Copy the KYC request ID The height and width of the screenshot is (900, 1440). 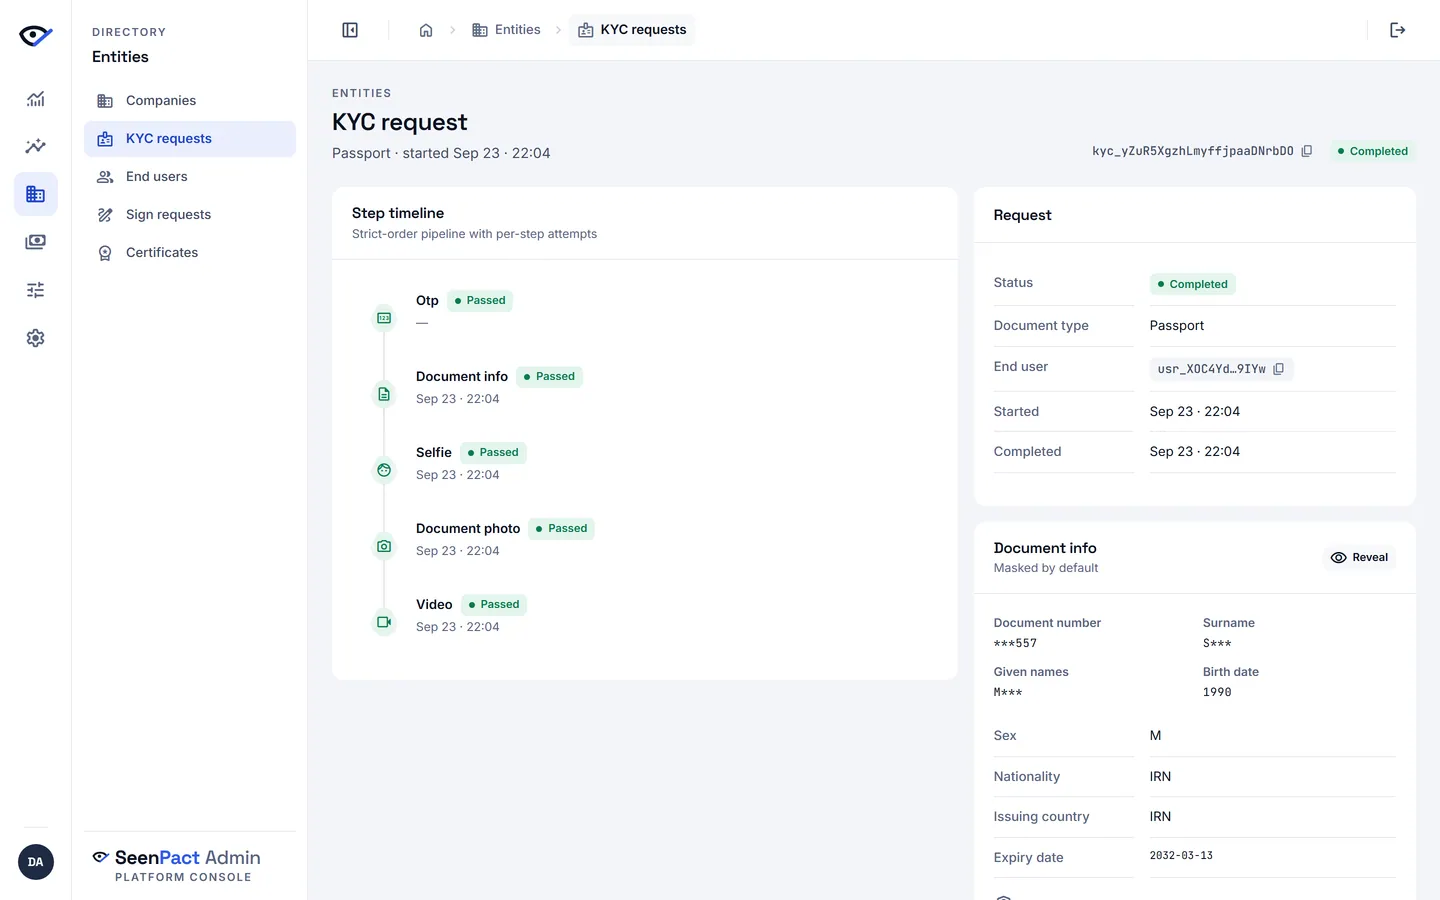(1307, 151)
